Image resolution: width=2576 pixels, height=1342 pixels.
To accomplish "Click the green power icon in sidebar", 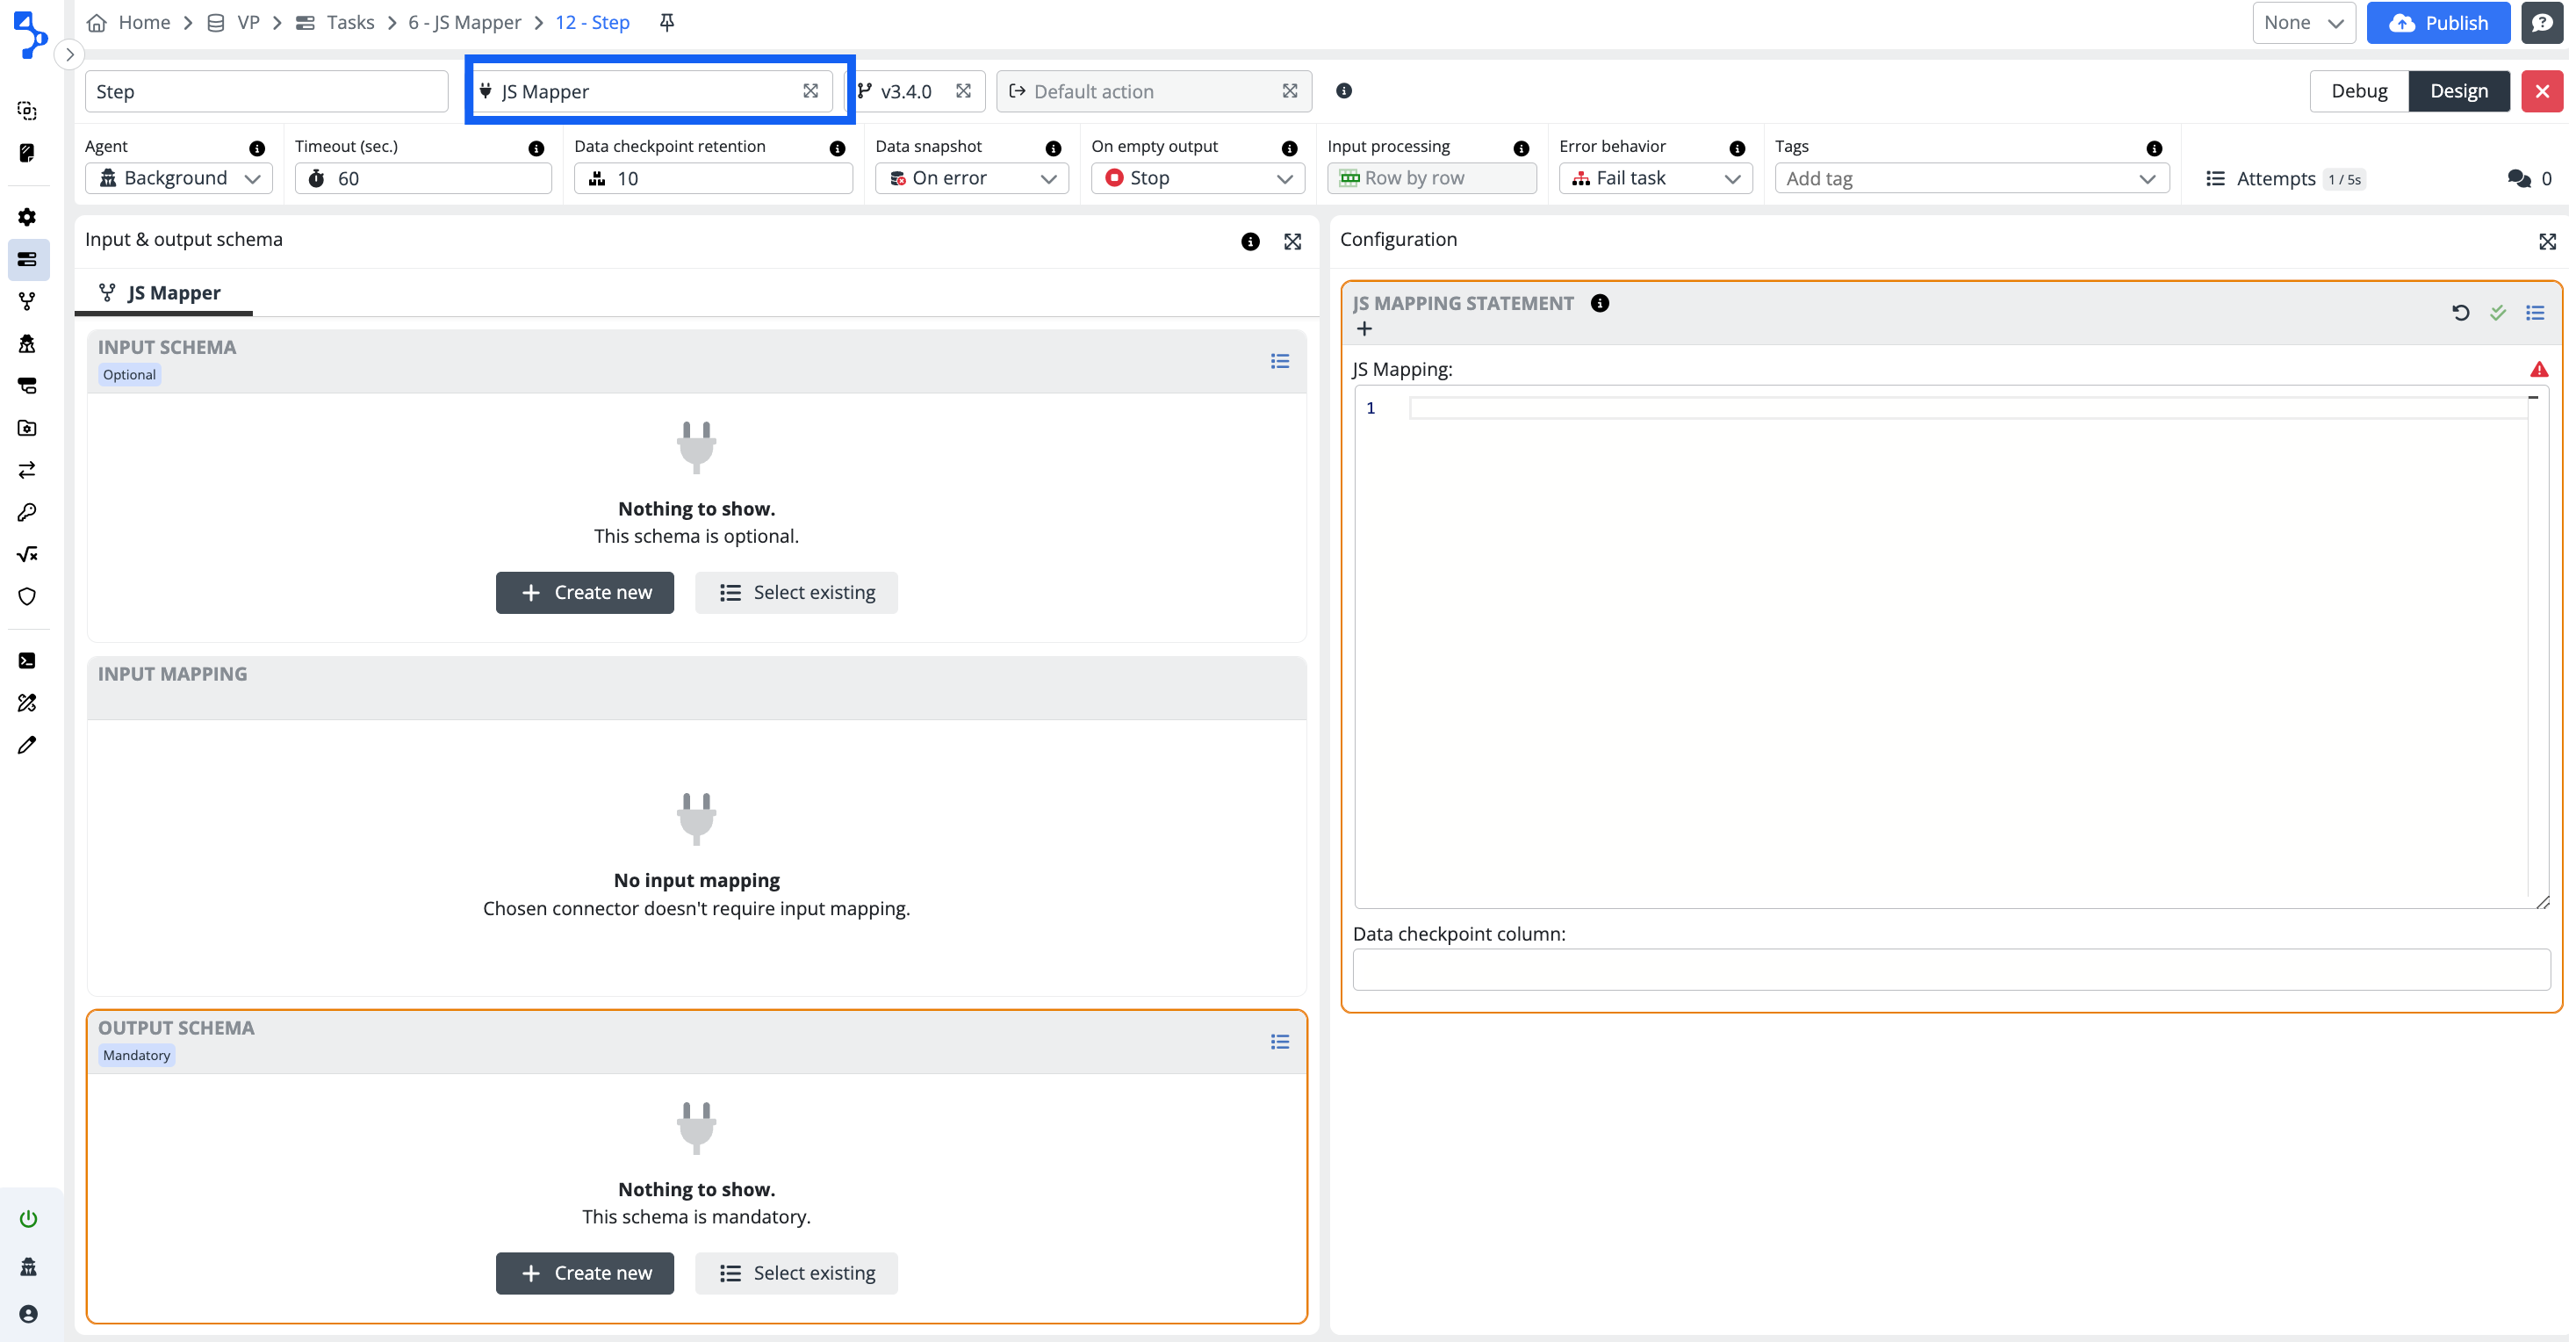I will (28, 1218).
